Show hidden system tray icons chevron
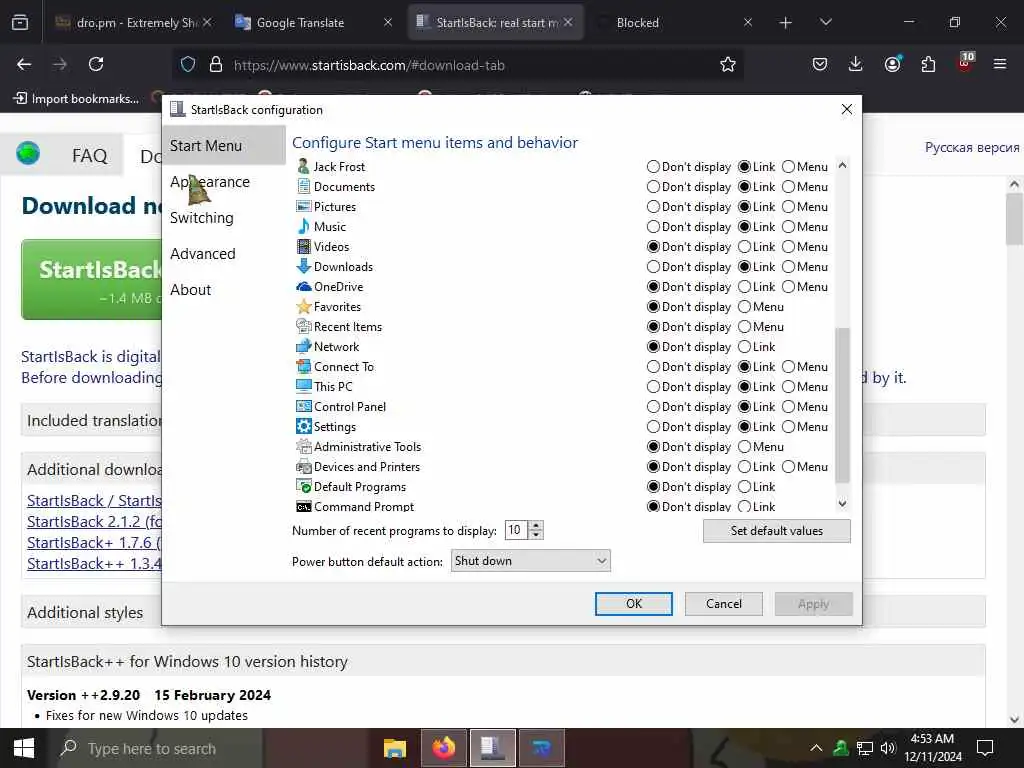The width and height of the screenshot is (1024, 768). click(x=816, y=748)
